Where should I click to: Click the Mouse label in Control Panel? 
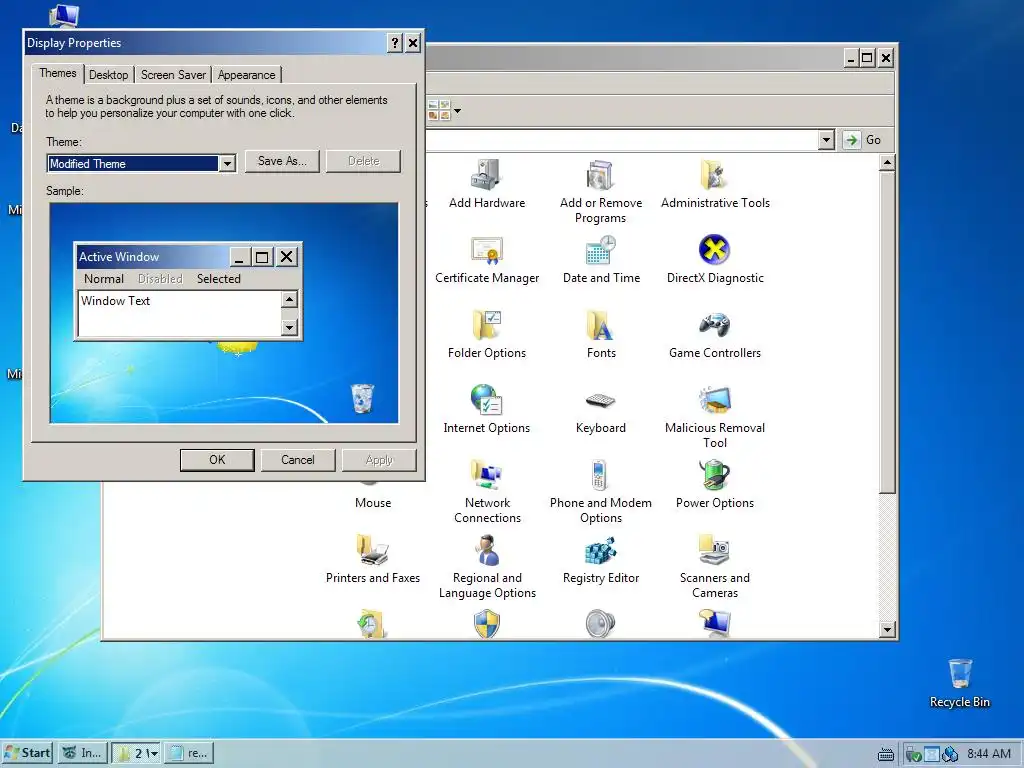[x=373, y=503]
